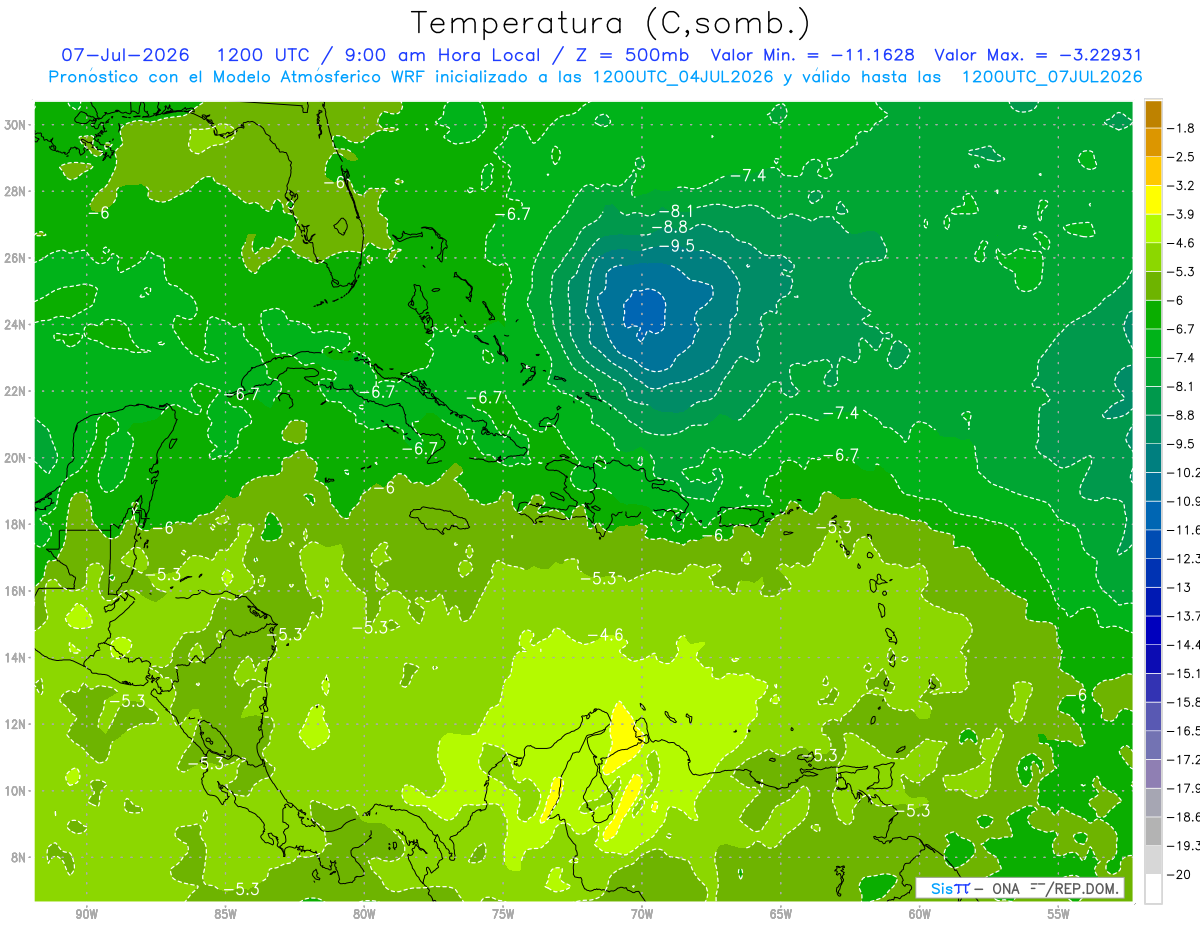This screenshot has width=1200, height=927.
Task: Click the "-1.8" colorbar tick label
Action: pos(1183,128)
